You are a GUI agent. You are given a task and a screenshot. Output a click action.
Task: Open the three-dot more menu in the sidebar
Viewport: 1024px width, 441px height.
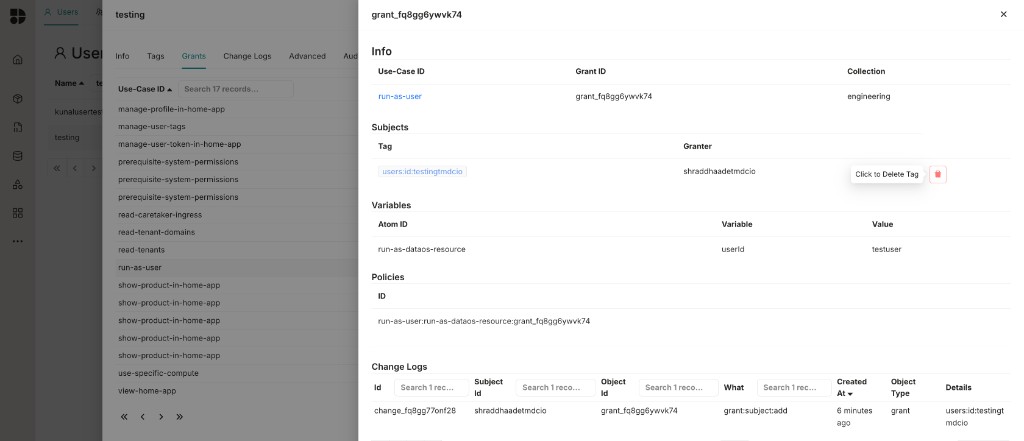click(x=18, y=241)
